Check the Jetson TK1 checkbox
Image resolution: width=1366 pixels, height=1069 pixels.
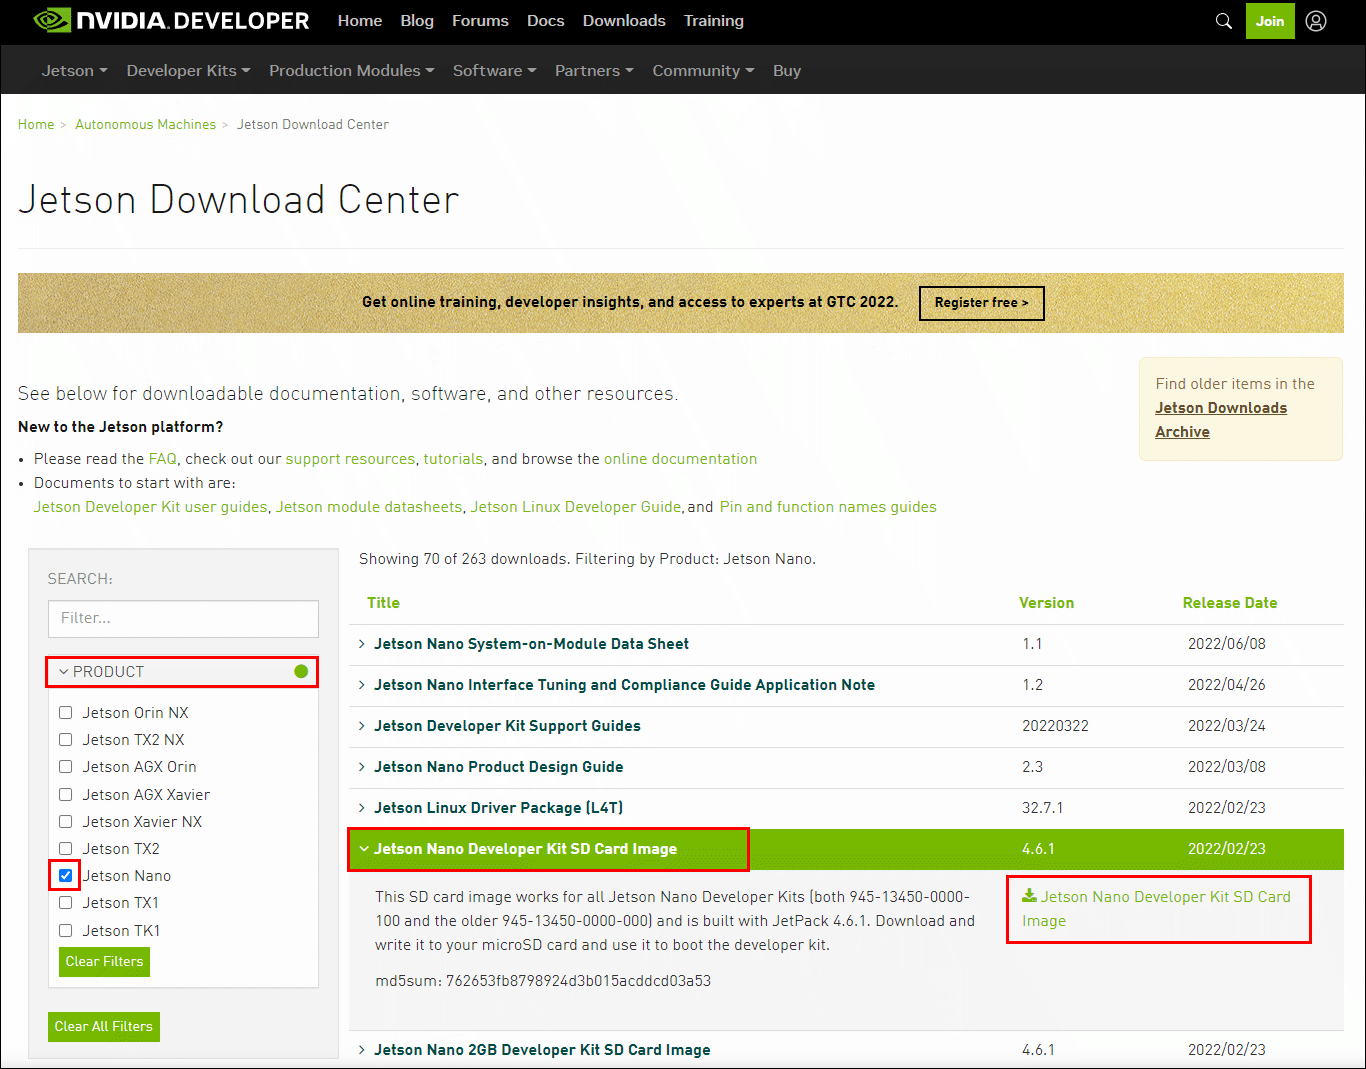click(x=65, y=931)
